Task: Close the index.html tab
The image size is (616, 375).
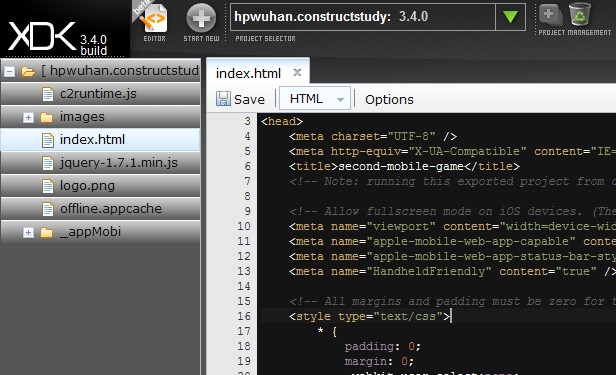Action: (297, 72)
